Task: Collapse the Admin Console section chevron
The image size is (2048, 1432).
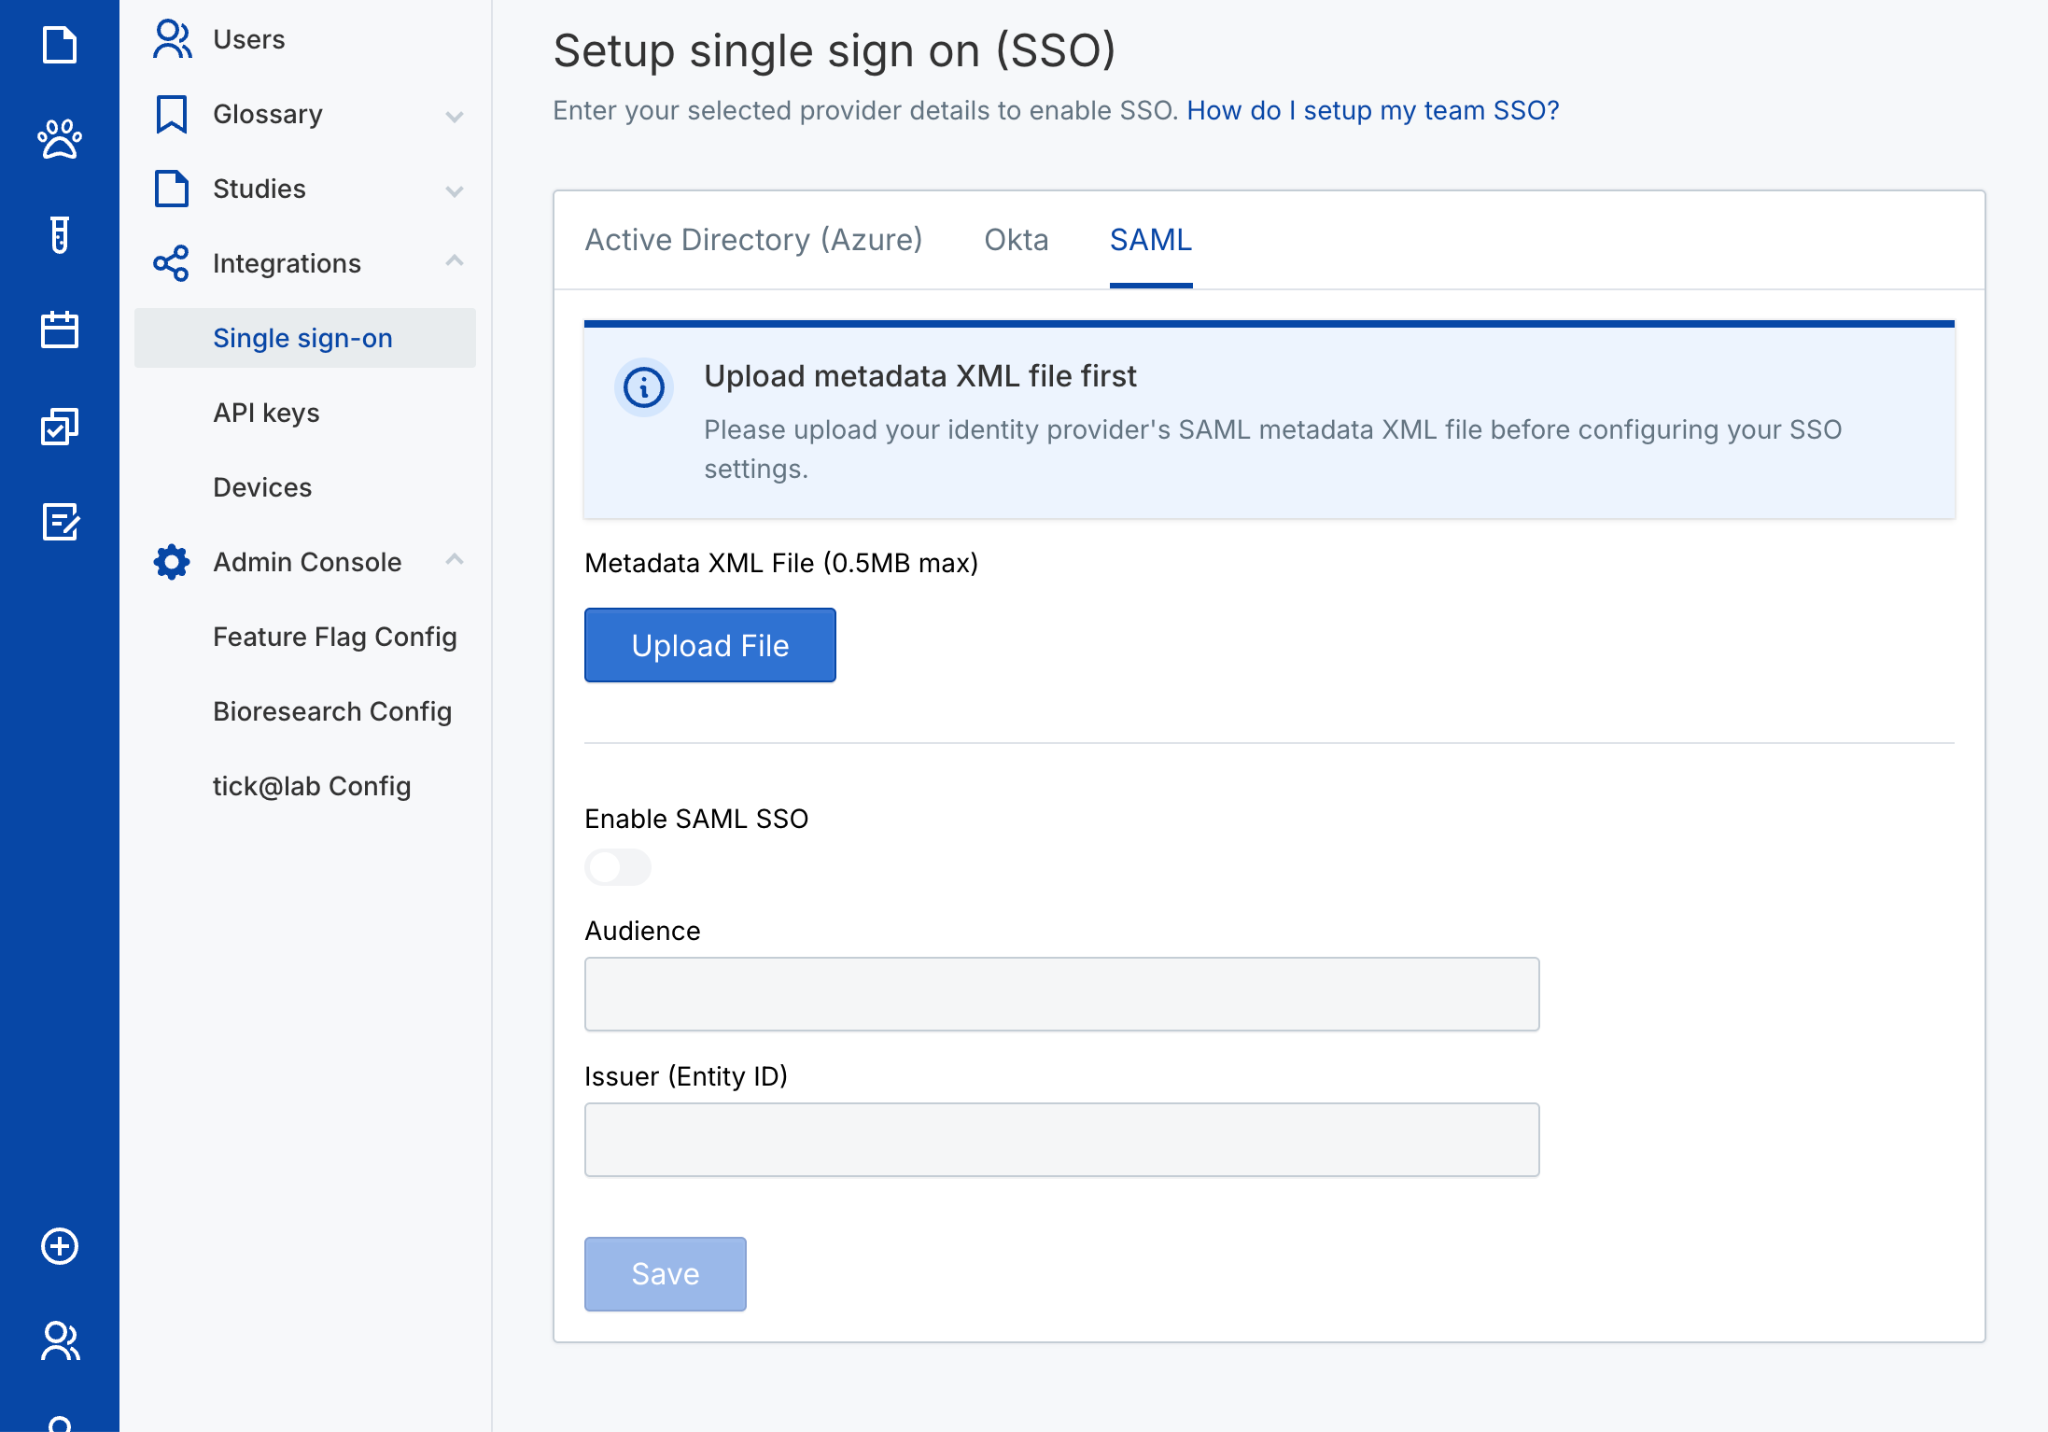Action: click(454, 560)
